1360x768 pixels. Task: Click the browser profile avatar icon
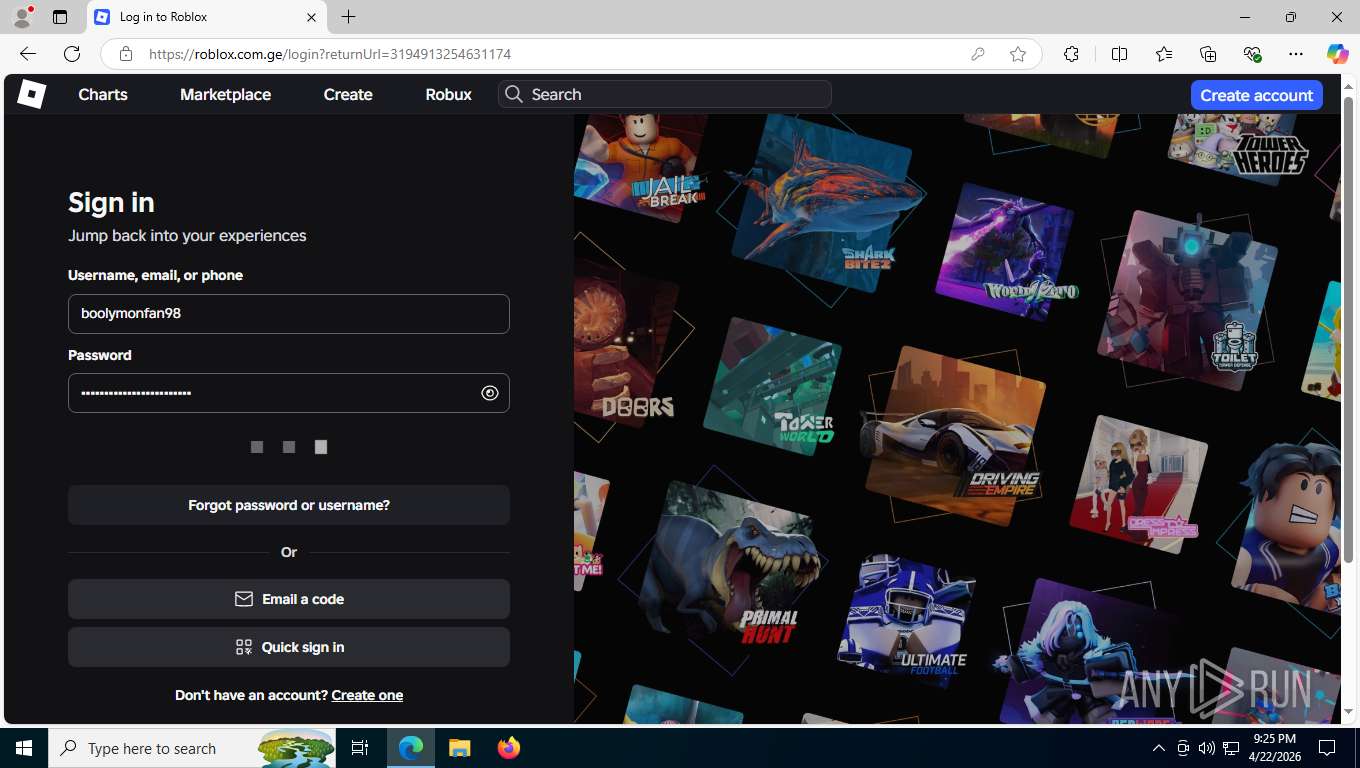click(x=22, y=17)
